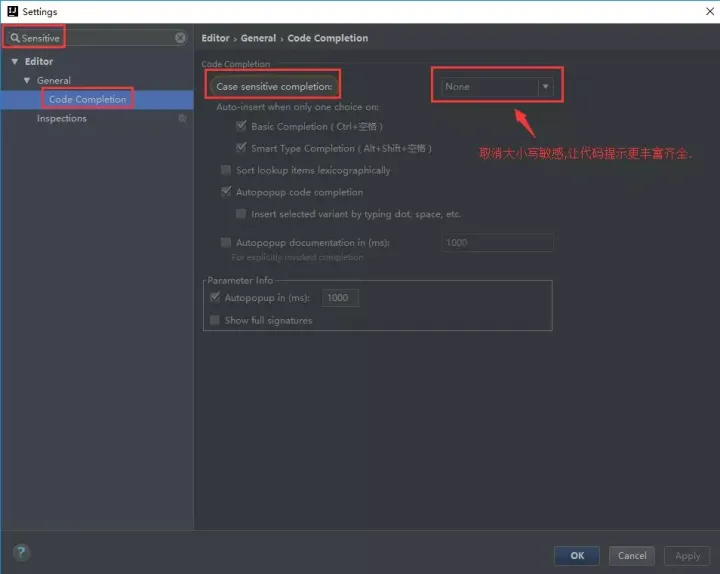Click the Cancel button
Viewport: 720px width, 574px height.
[632, 556]
